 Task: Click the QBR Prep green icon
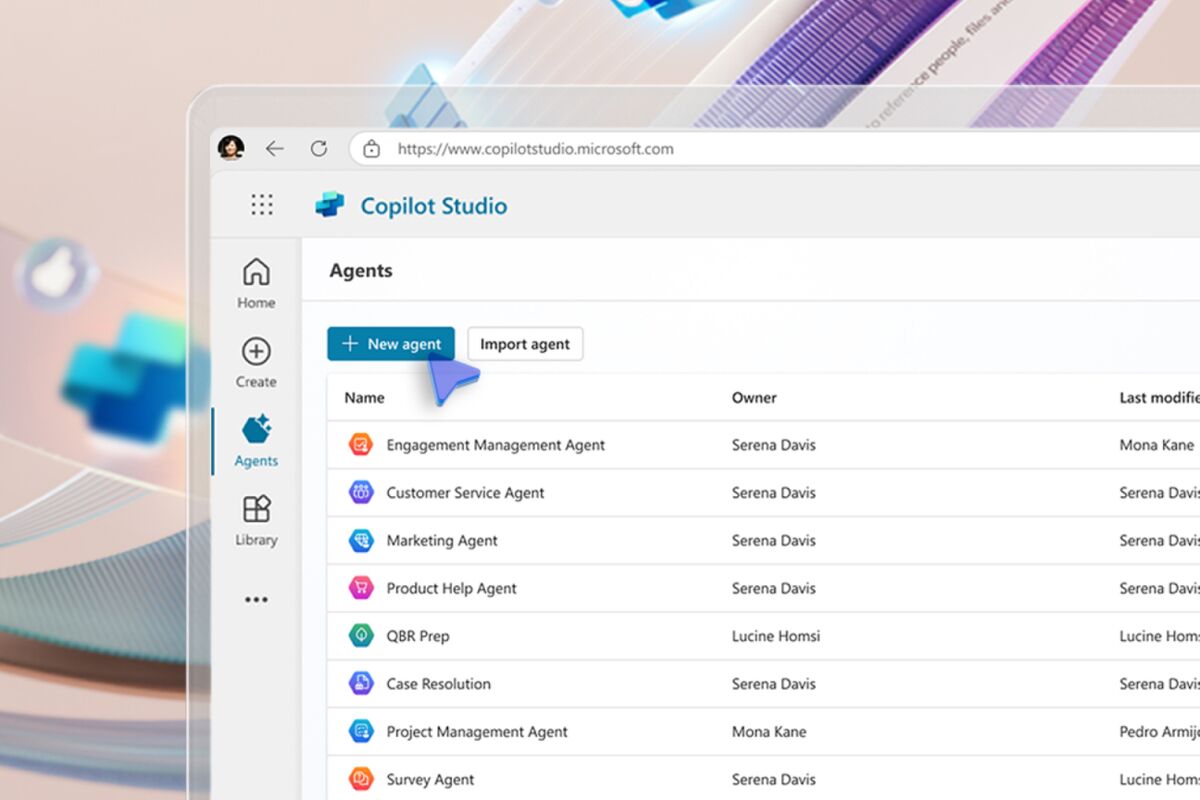[x=362, y=635]
